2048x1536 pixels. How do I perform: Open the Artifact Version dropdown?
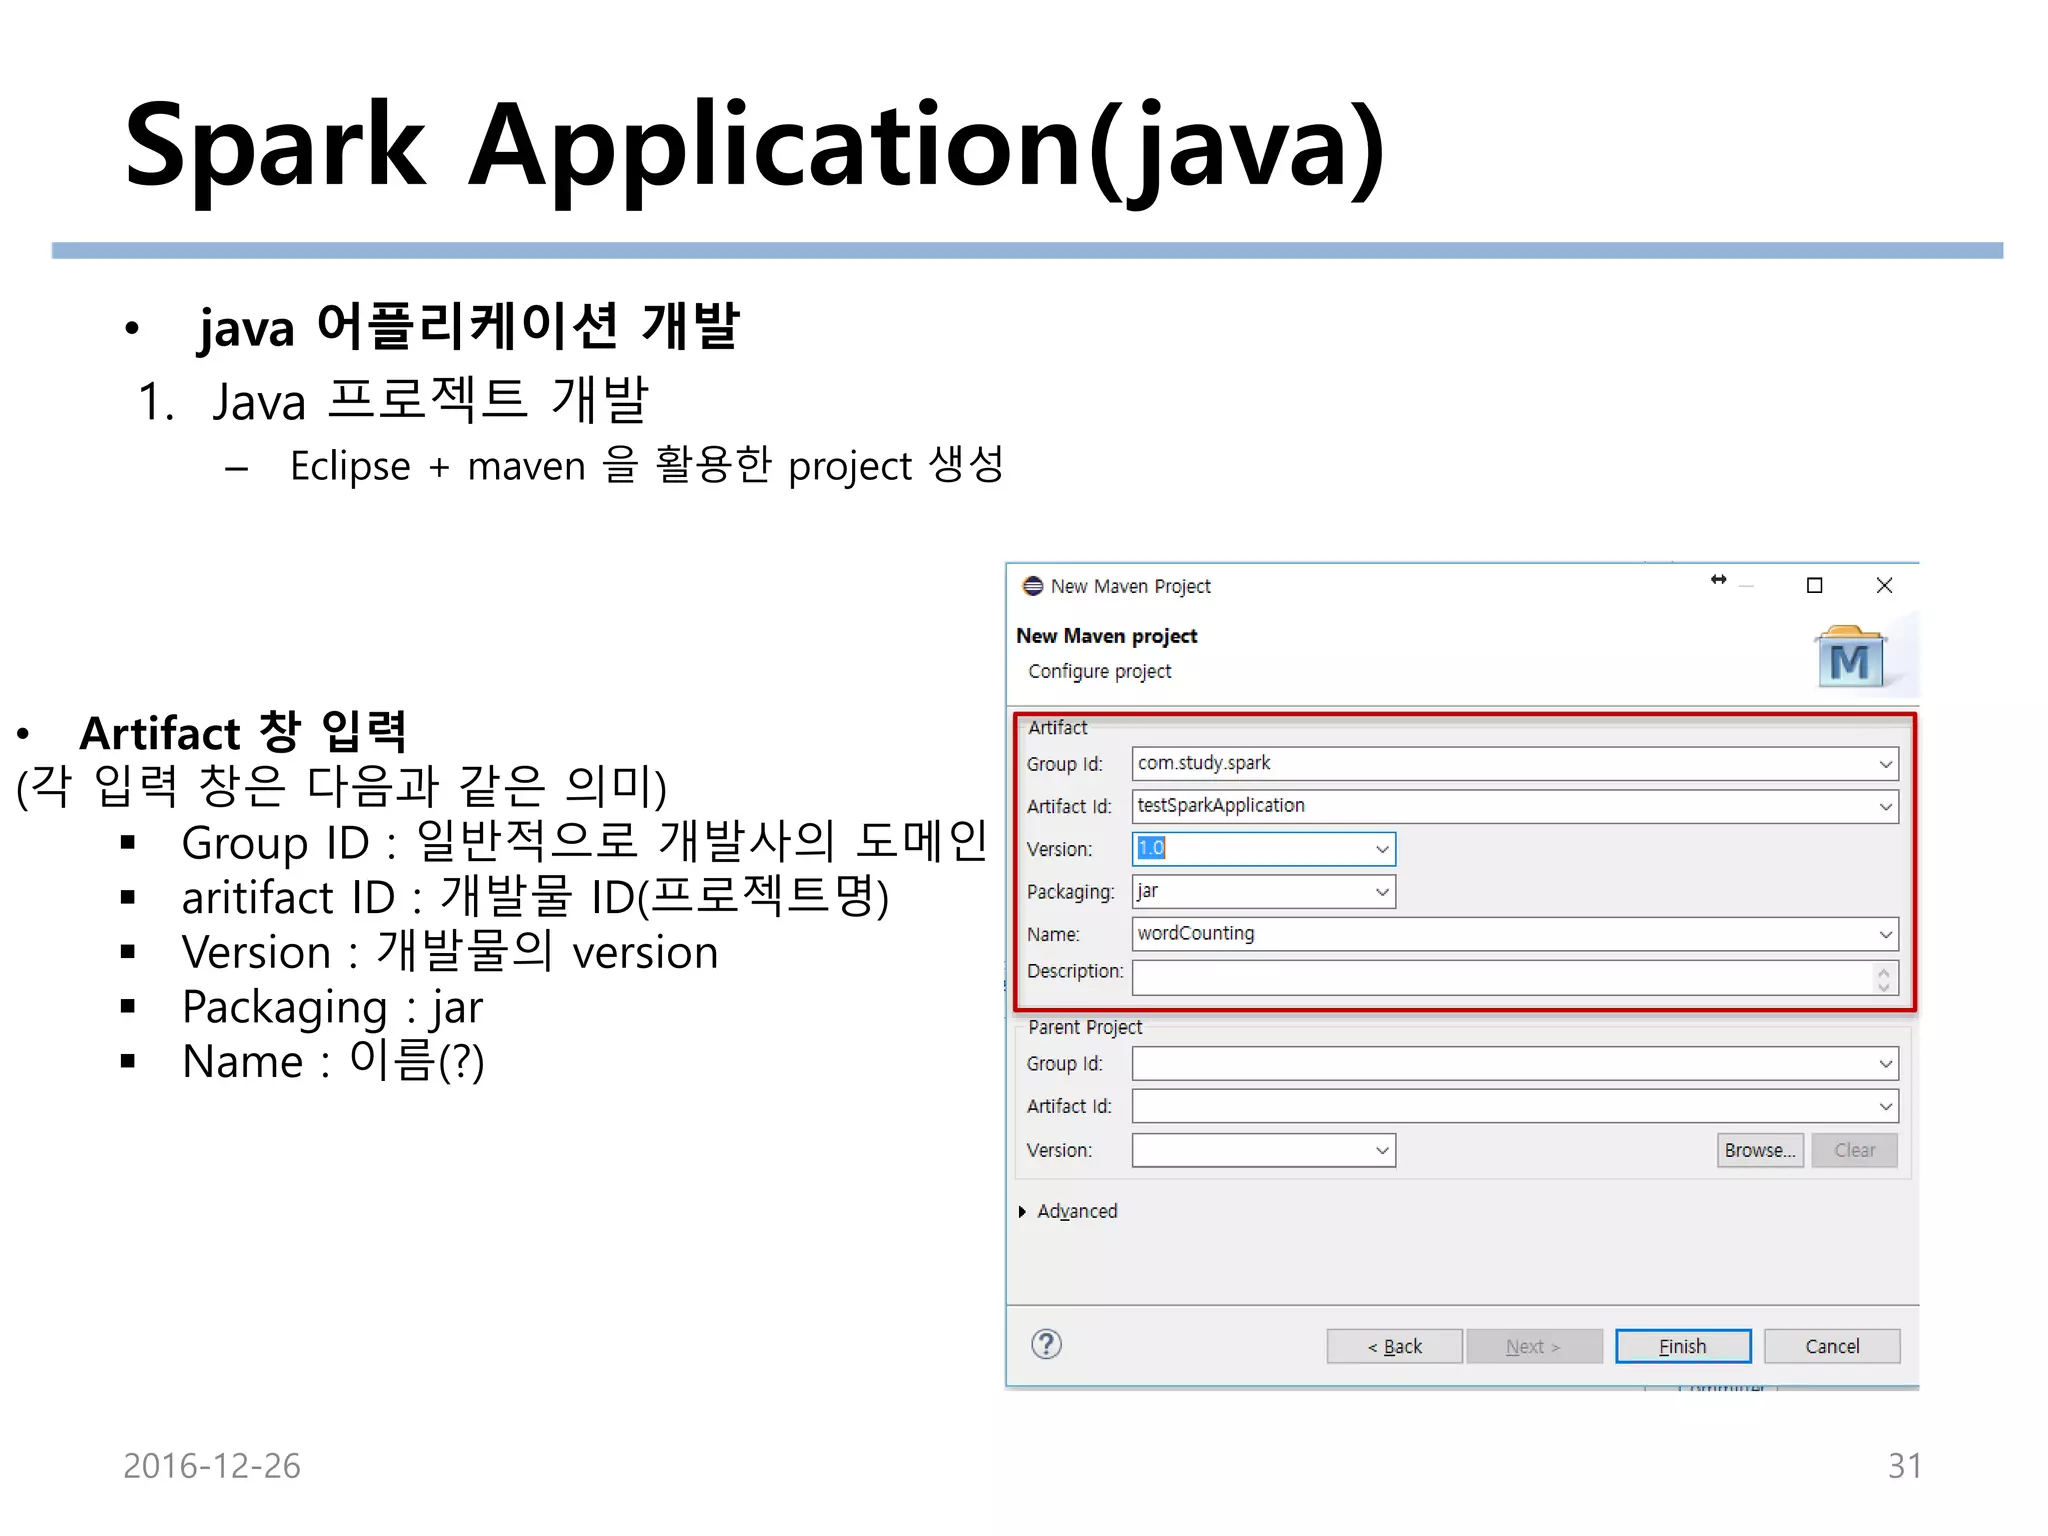pos(1382,850)
